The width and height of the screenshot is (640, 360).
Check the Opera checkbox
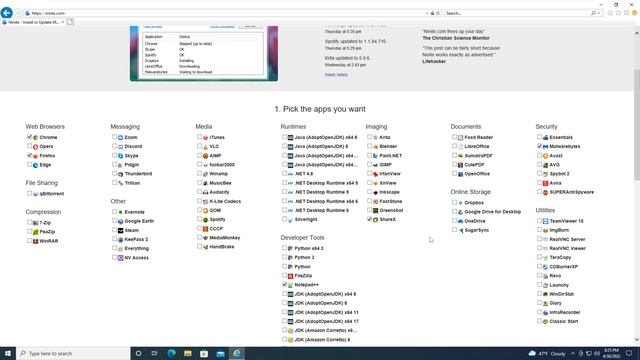pos(29,146)
